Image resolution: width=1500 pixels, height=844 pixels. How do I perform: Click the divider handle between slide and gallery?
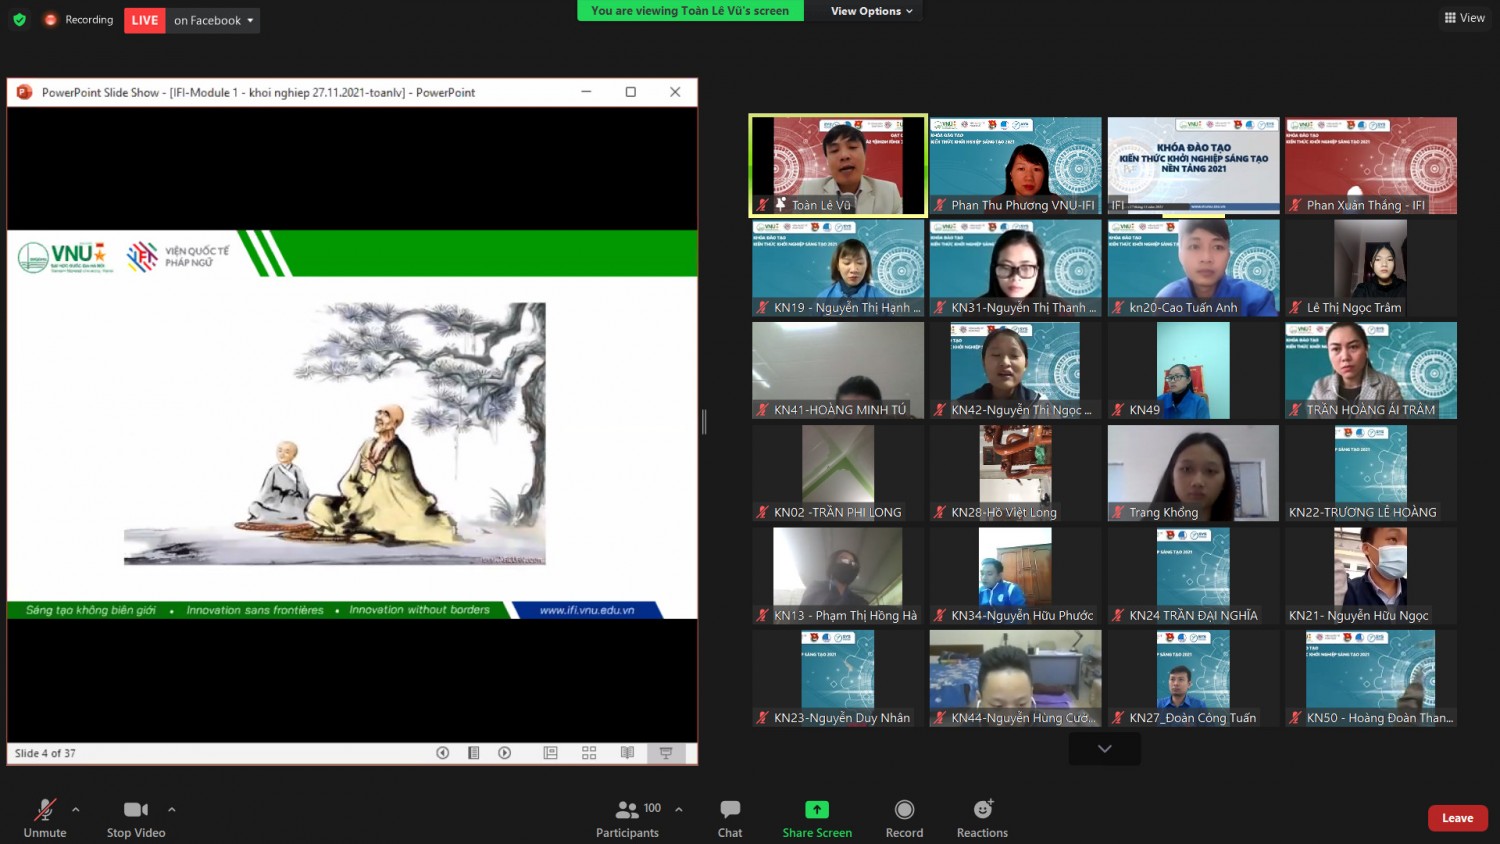pos(704,422)
